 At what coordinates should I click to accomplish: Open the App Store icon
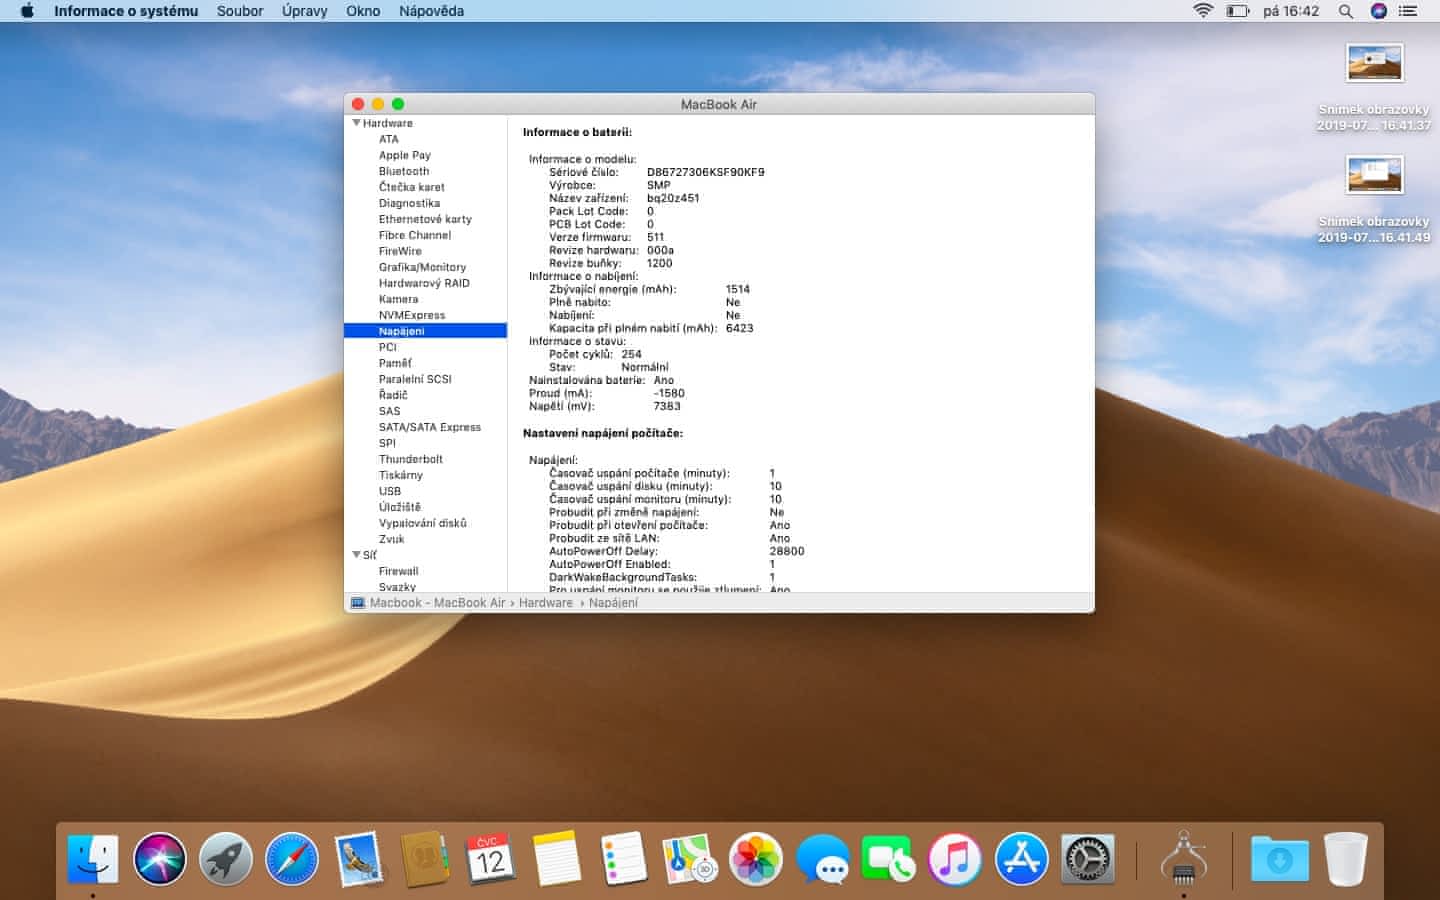click(1021, 859)
